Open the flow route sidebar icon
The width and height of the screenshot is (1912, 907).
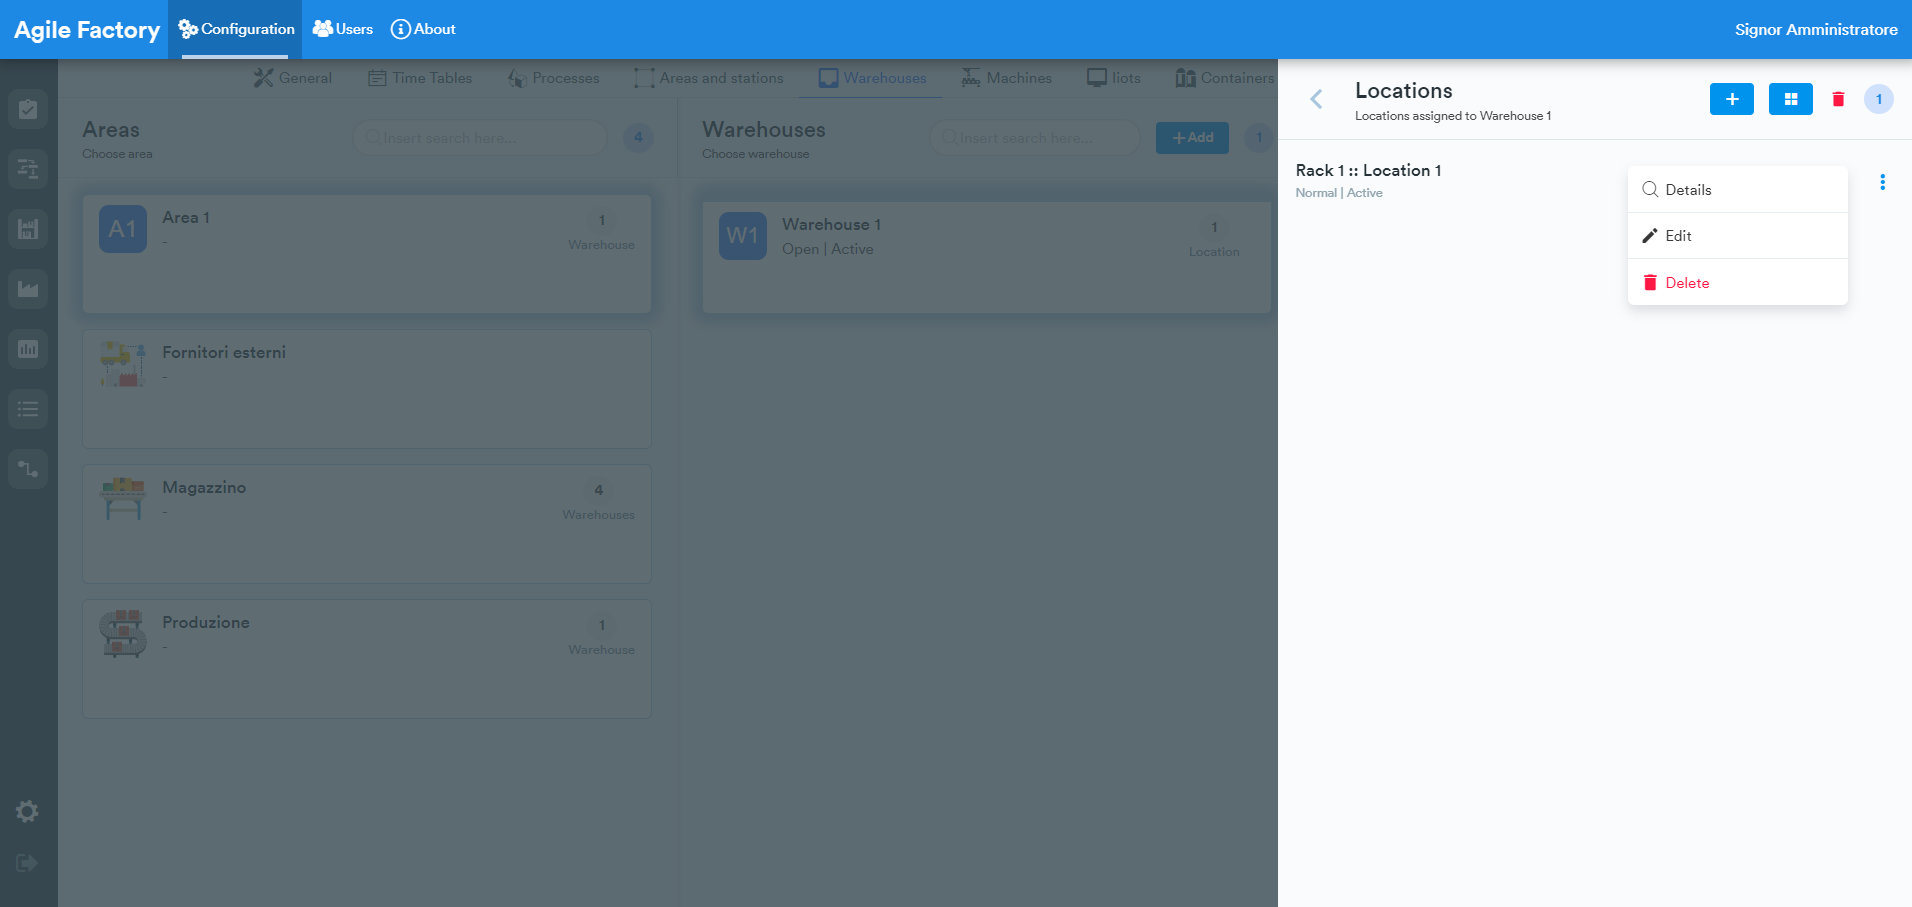pos(28,469)
